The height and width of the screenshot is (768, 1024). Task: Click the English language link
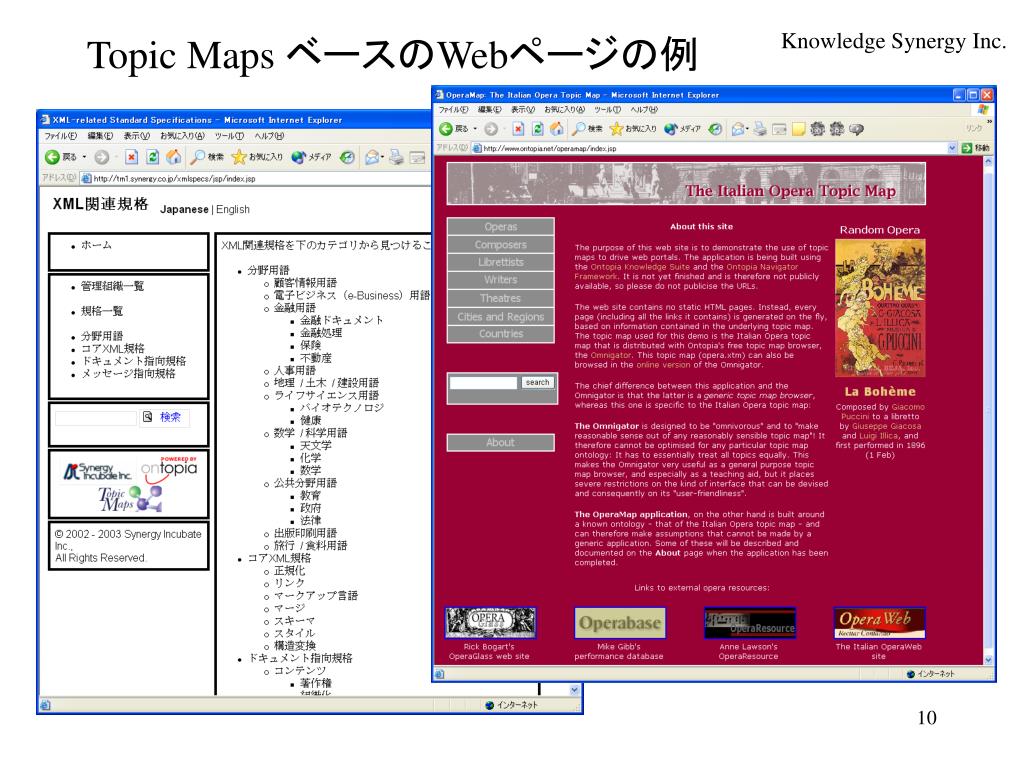[232, 210]
